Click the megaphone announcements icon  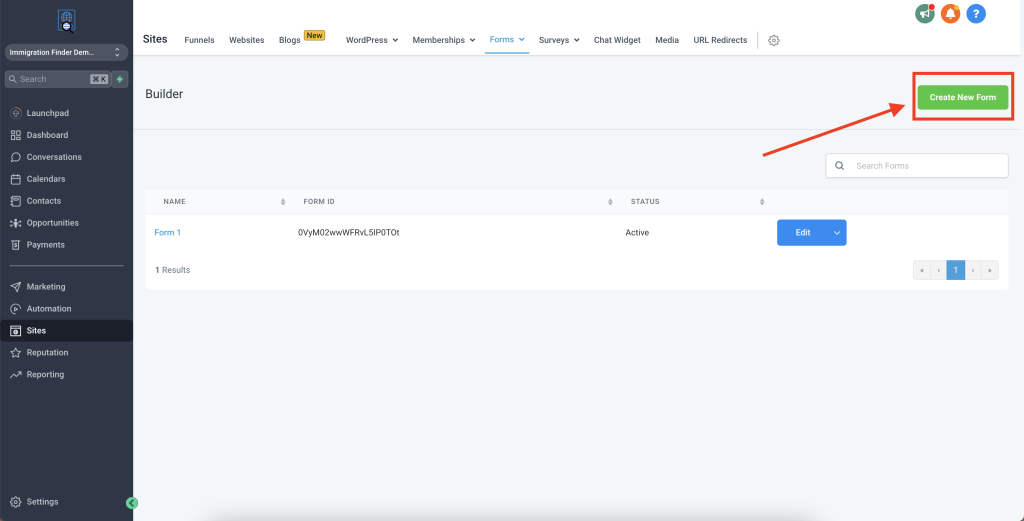pyautogui.click(x=925, y=14)
